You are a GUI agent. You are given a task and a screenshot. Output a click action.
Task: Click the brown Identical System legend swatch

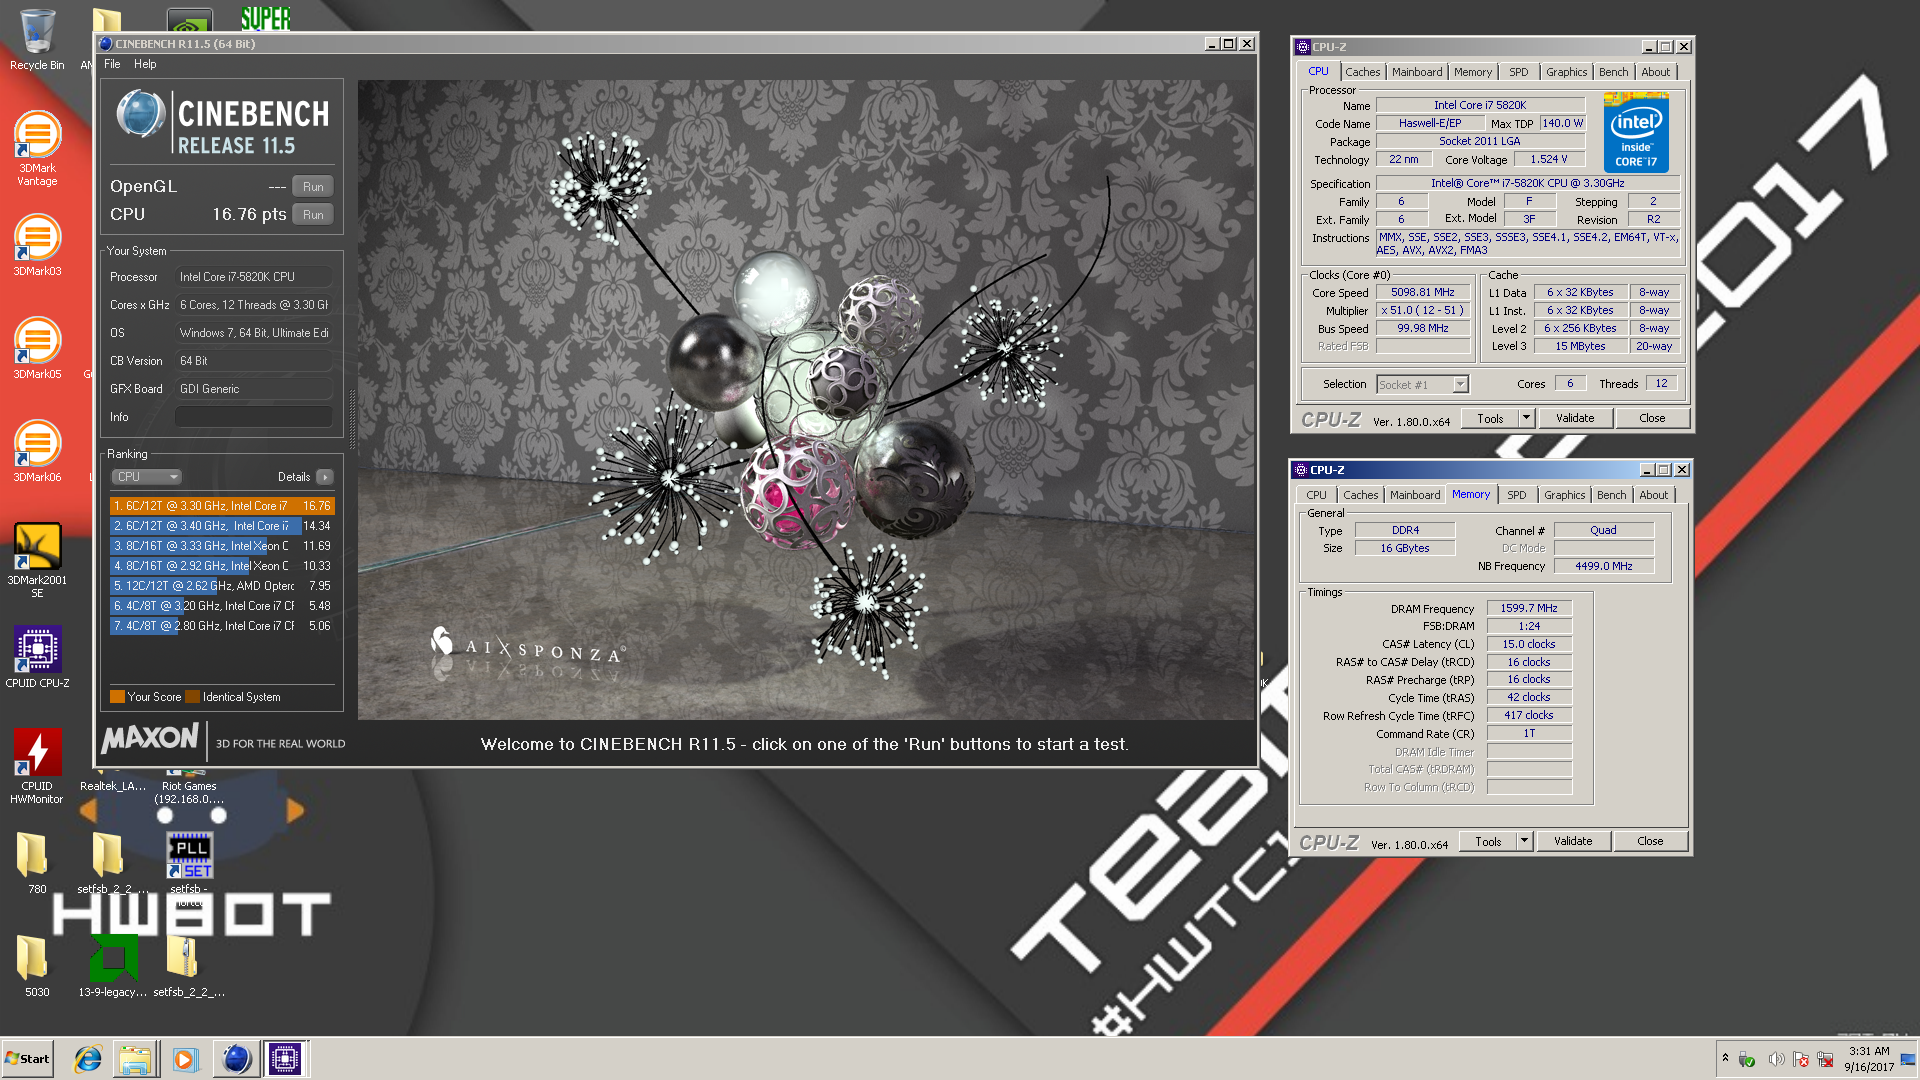coord(193,697)
